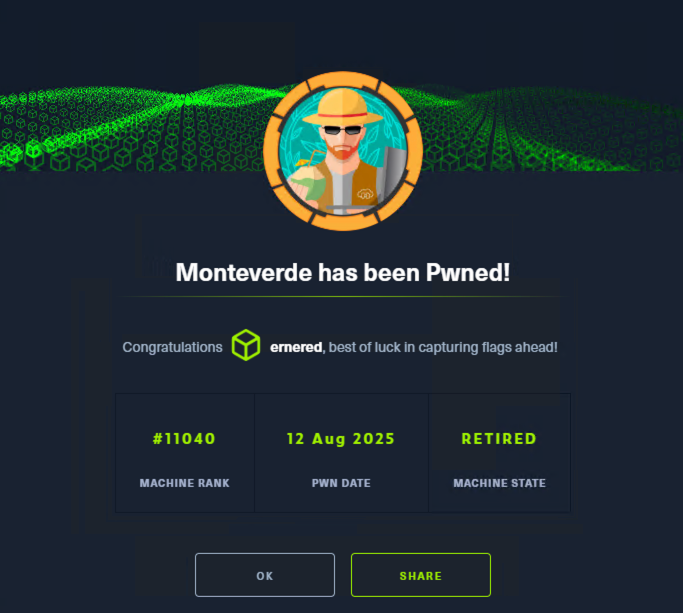Click the straw hat on the avatar
This screenshot has width=683, height=613.
tap(342, 107)
